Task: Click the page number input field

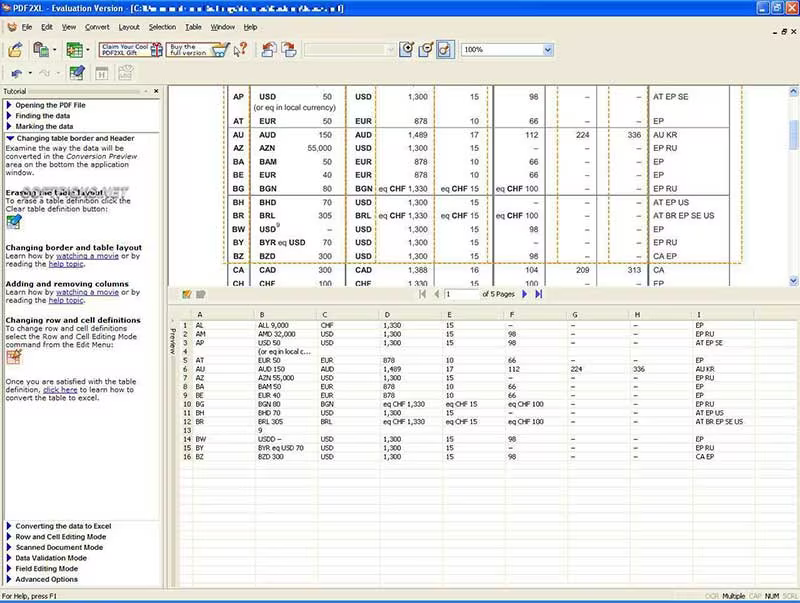Action: point(461,294)
